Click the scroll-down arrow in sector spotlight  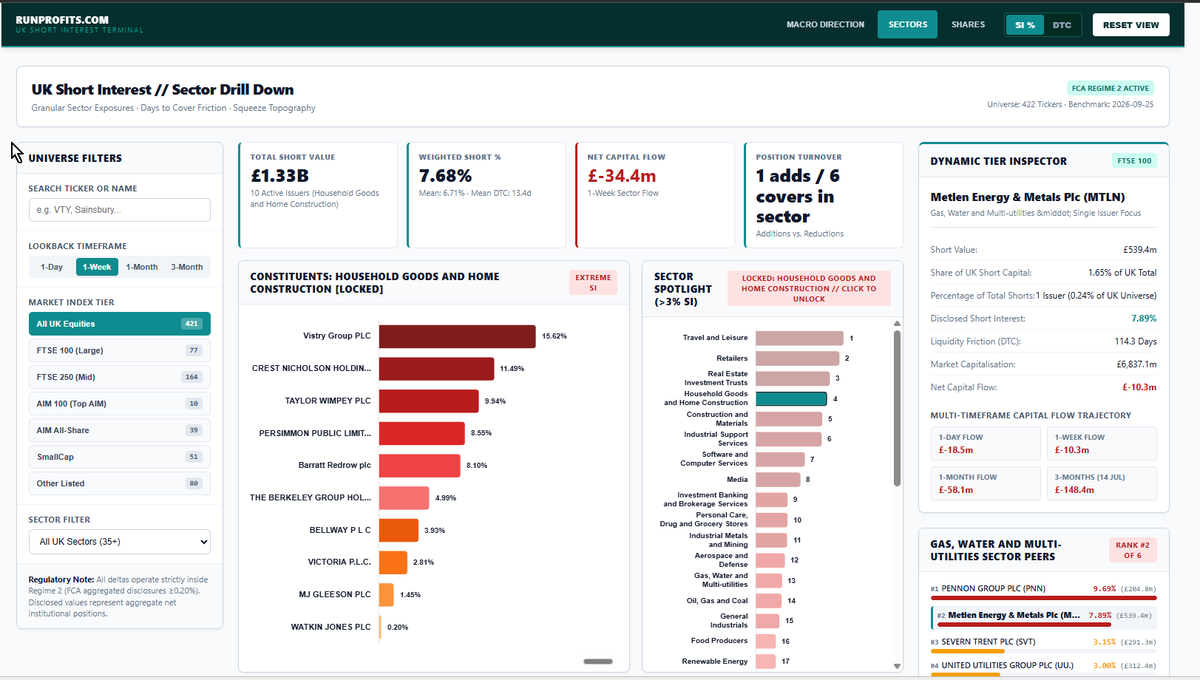[x=897, y=666]
